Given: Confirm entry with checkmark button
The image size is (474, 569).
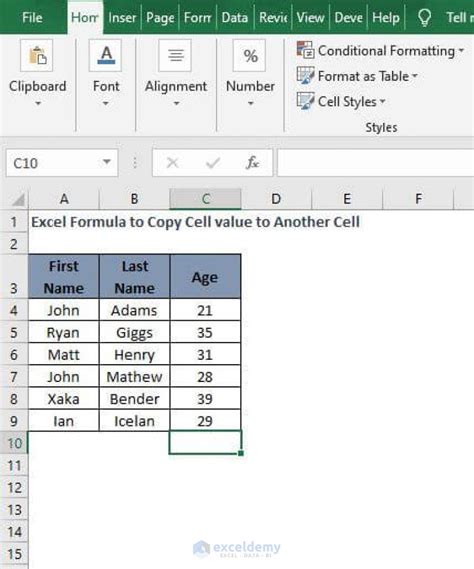Looking at the screenshot, I should (x=213, y=163).
